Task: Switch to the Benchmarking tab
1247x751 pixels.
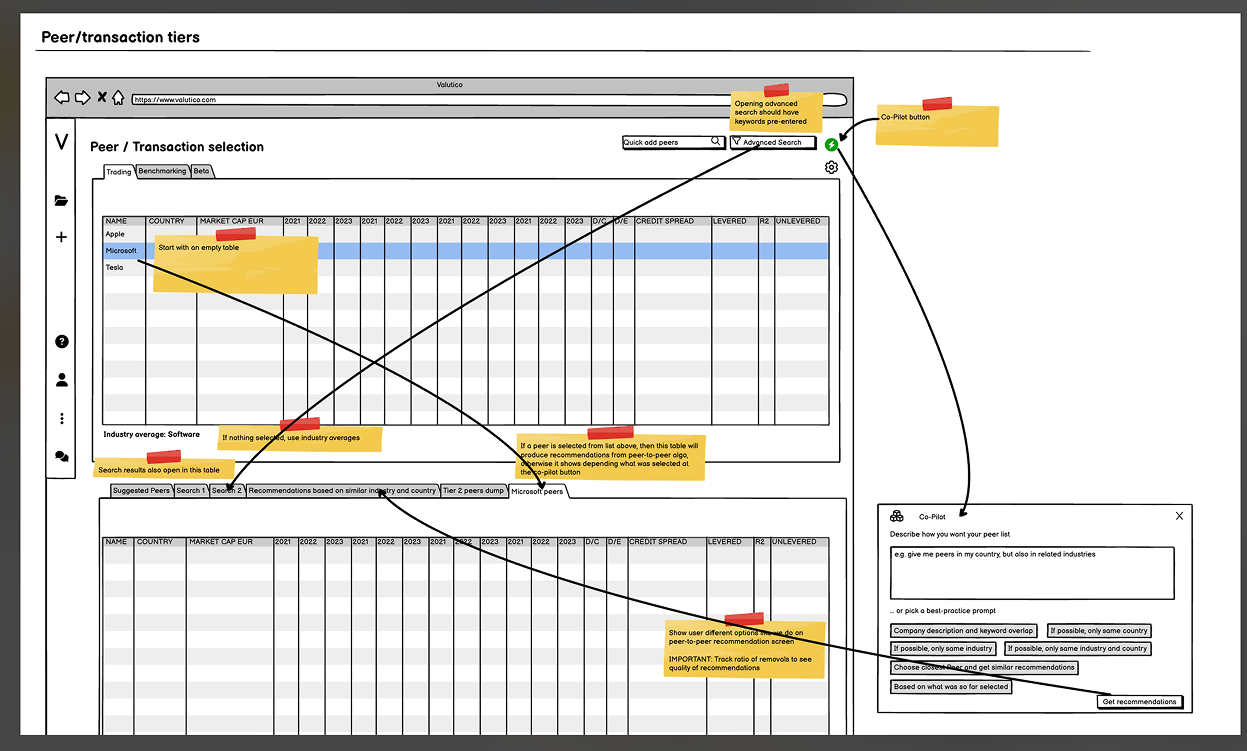Action: (162, 171)
